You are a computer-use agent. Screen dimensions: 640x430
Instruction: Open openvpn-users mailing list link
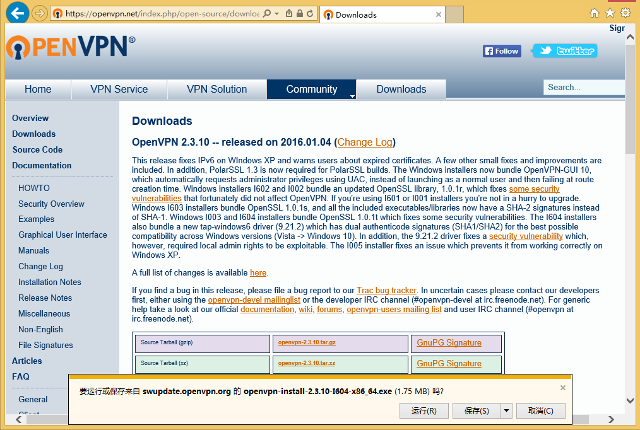[x=394, y=309]
